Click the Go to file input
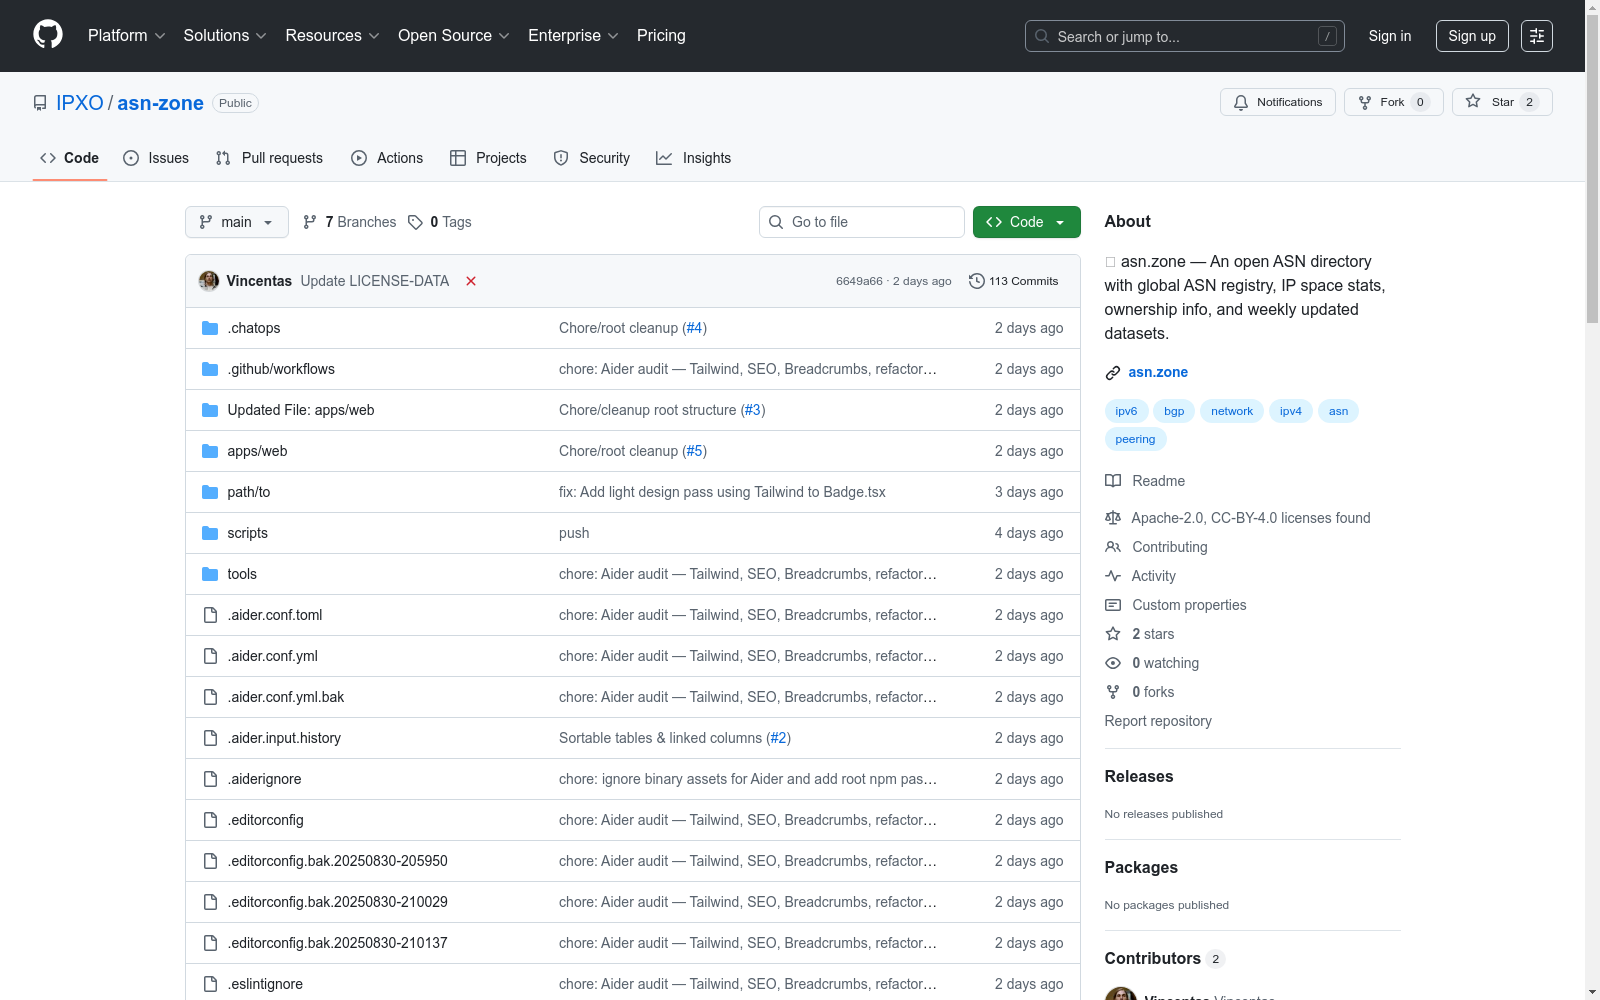The width and height of the screenshot is (1600, 1000). (862, 222)
